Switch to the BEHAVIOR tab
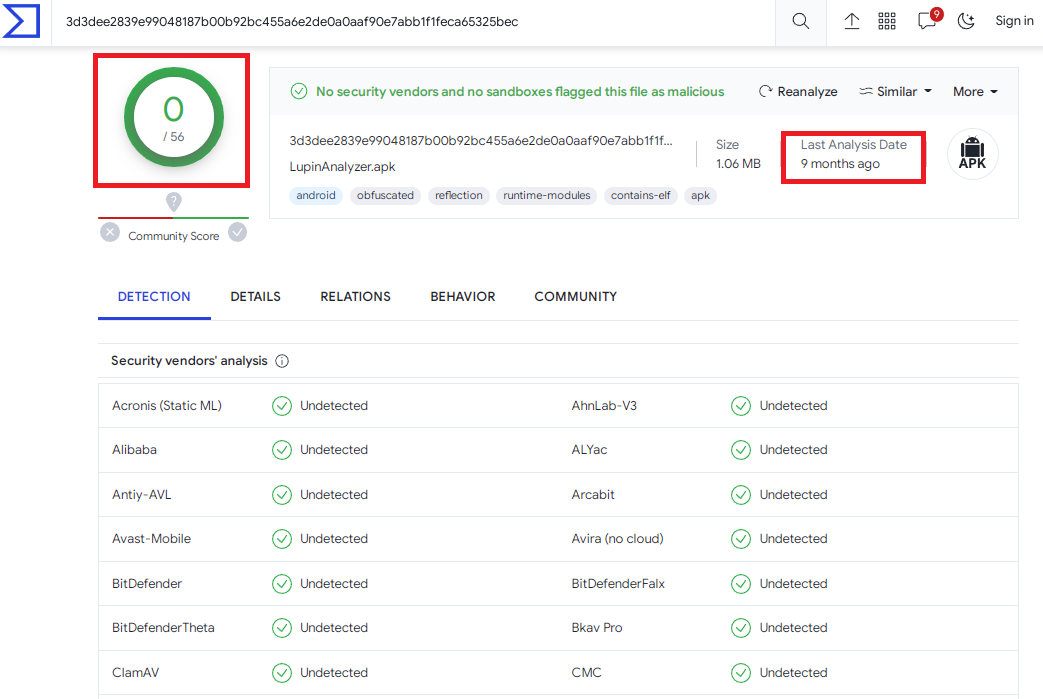Image resolution: width=1043 pixels, height=699 pixels. coord(462,297)
